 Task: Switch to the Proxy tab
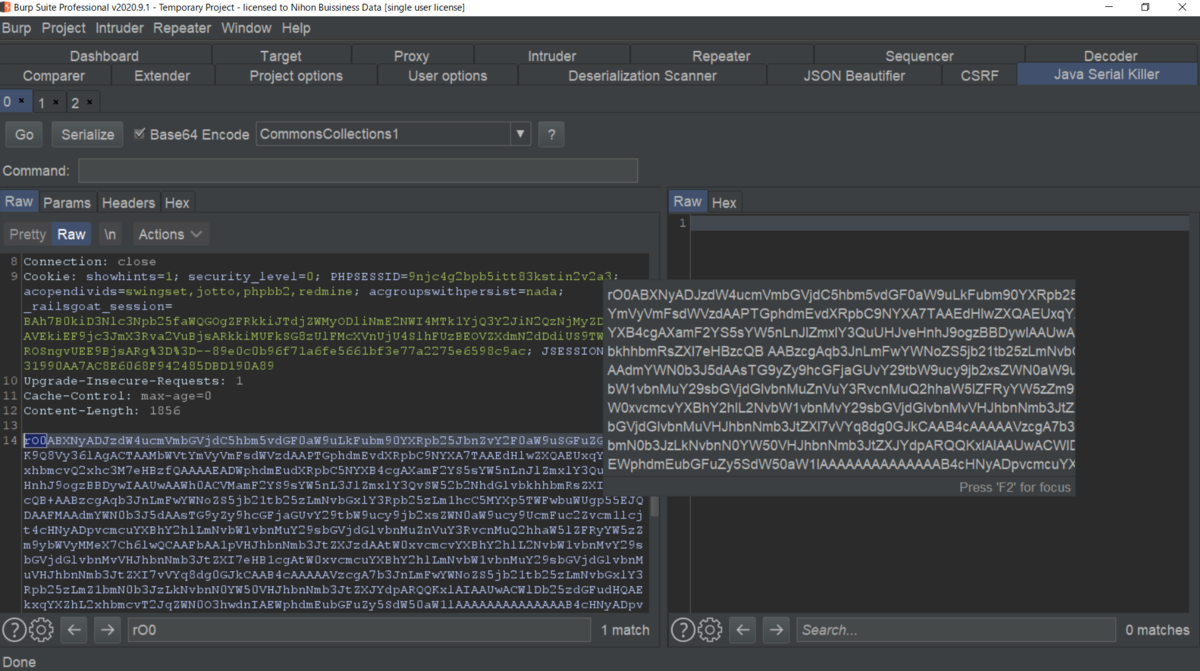point(411,56)
